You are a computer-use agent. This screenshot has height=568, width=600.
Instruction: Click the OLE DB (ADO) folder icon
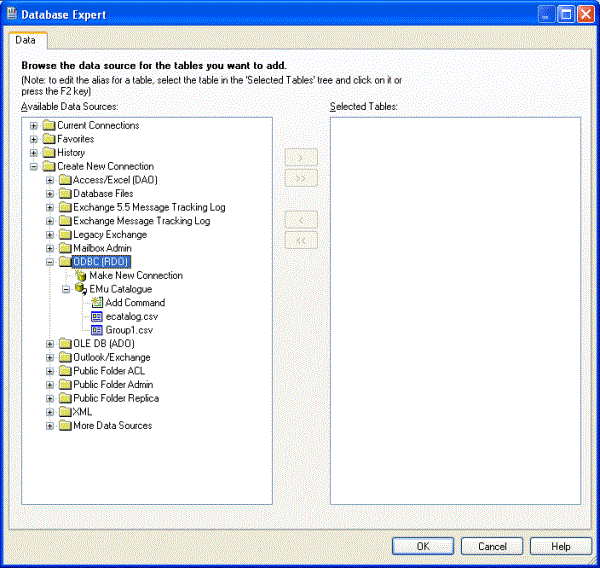(x=65, y=344)
